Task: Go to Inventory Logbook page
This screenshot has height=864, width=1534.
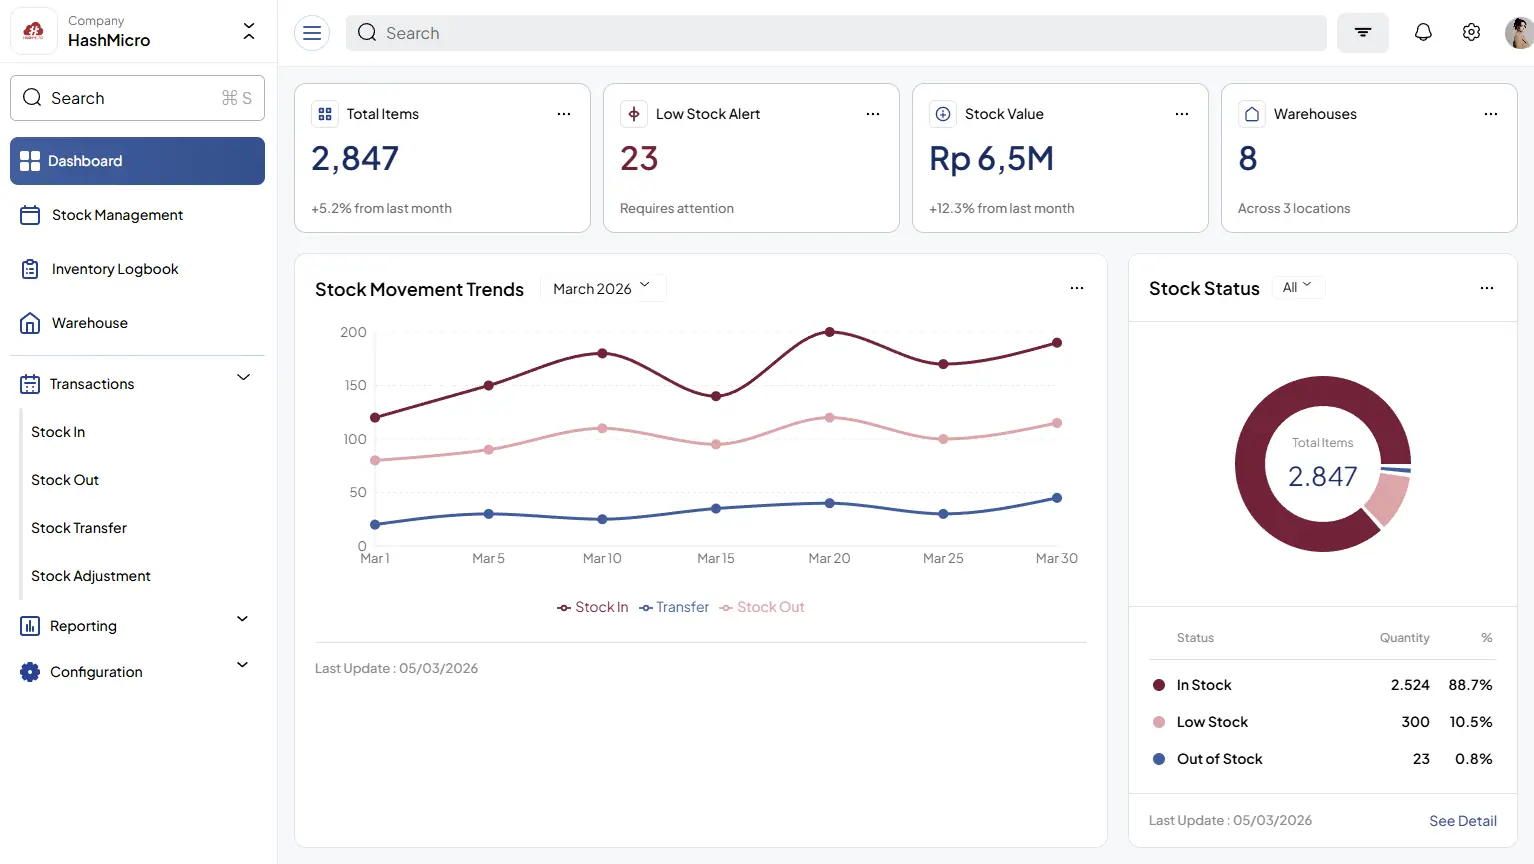Action: point(115,269)
